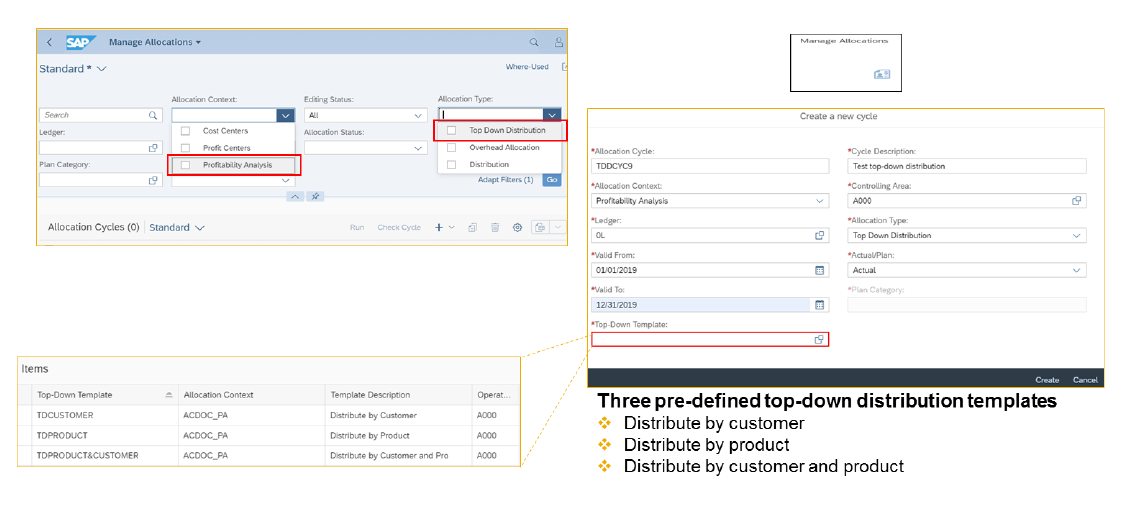Open Controlling Area value help icon

(1076, 201)
